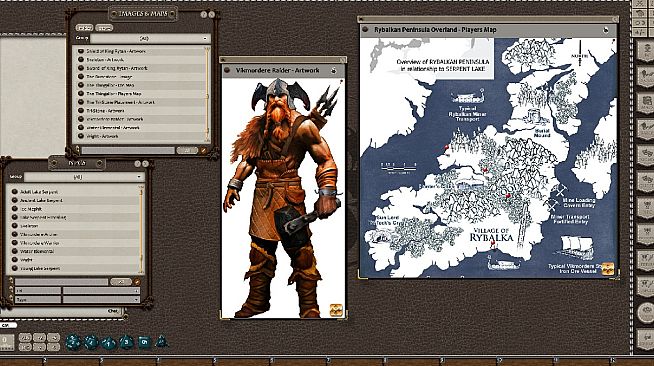Open link icon for Skeleton - Artwork image
Viewport: 654px width, 366px height.
pos(81,60)
